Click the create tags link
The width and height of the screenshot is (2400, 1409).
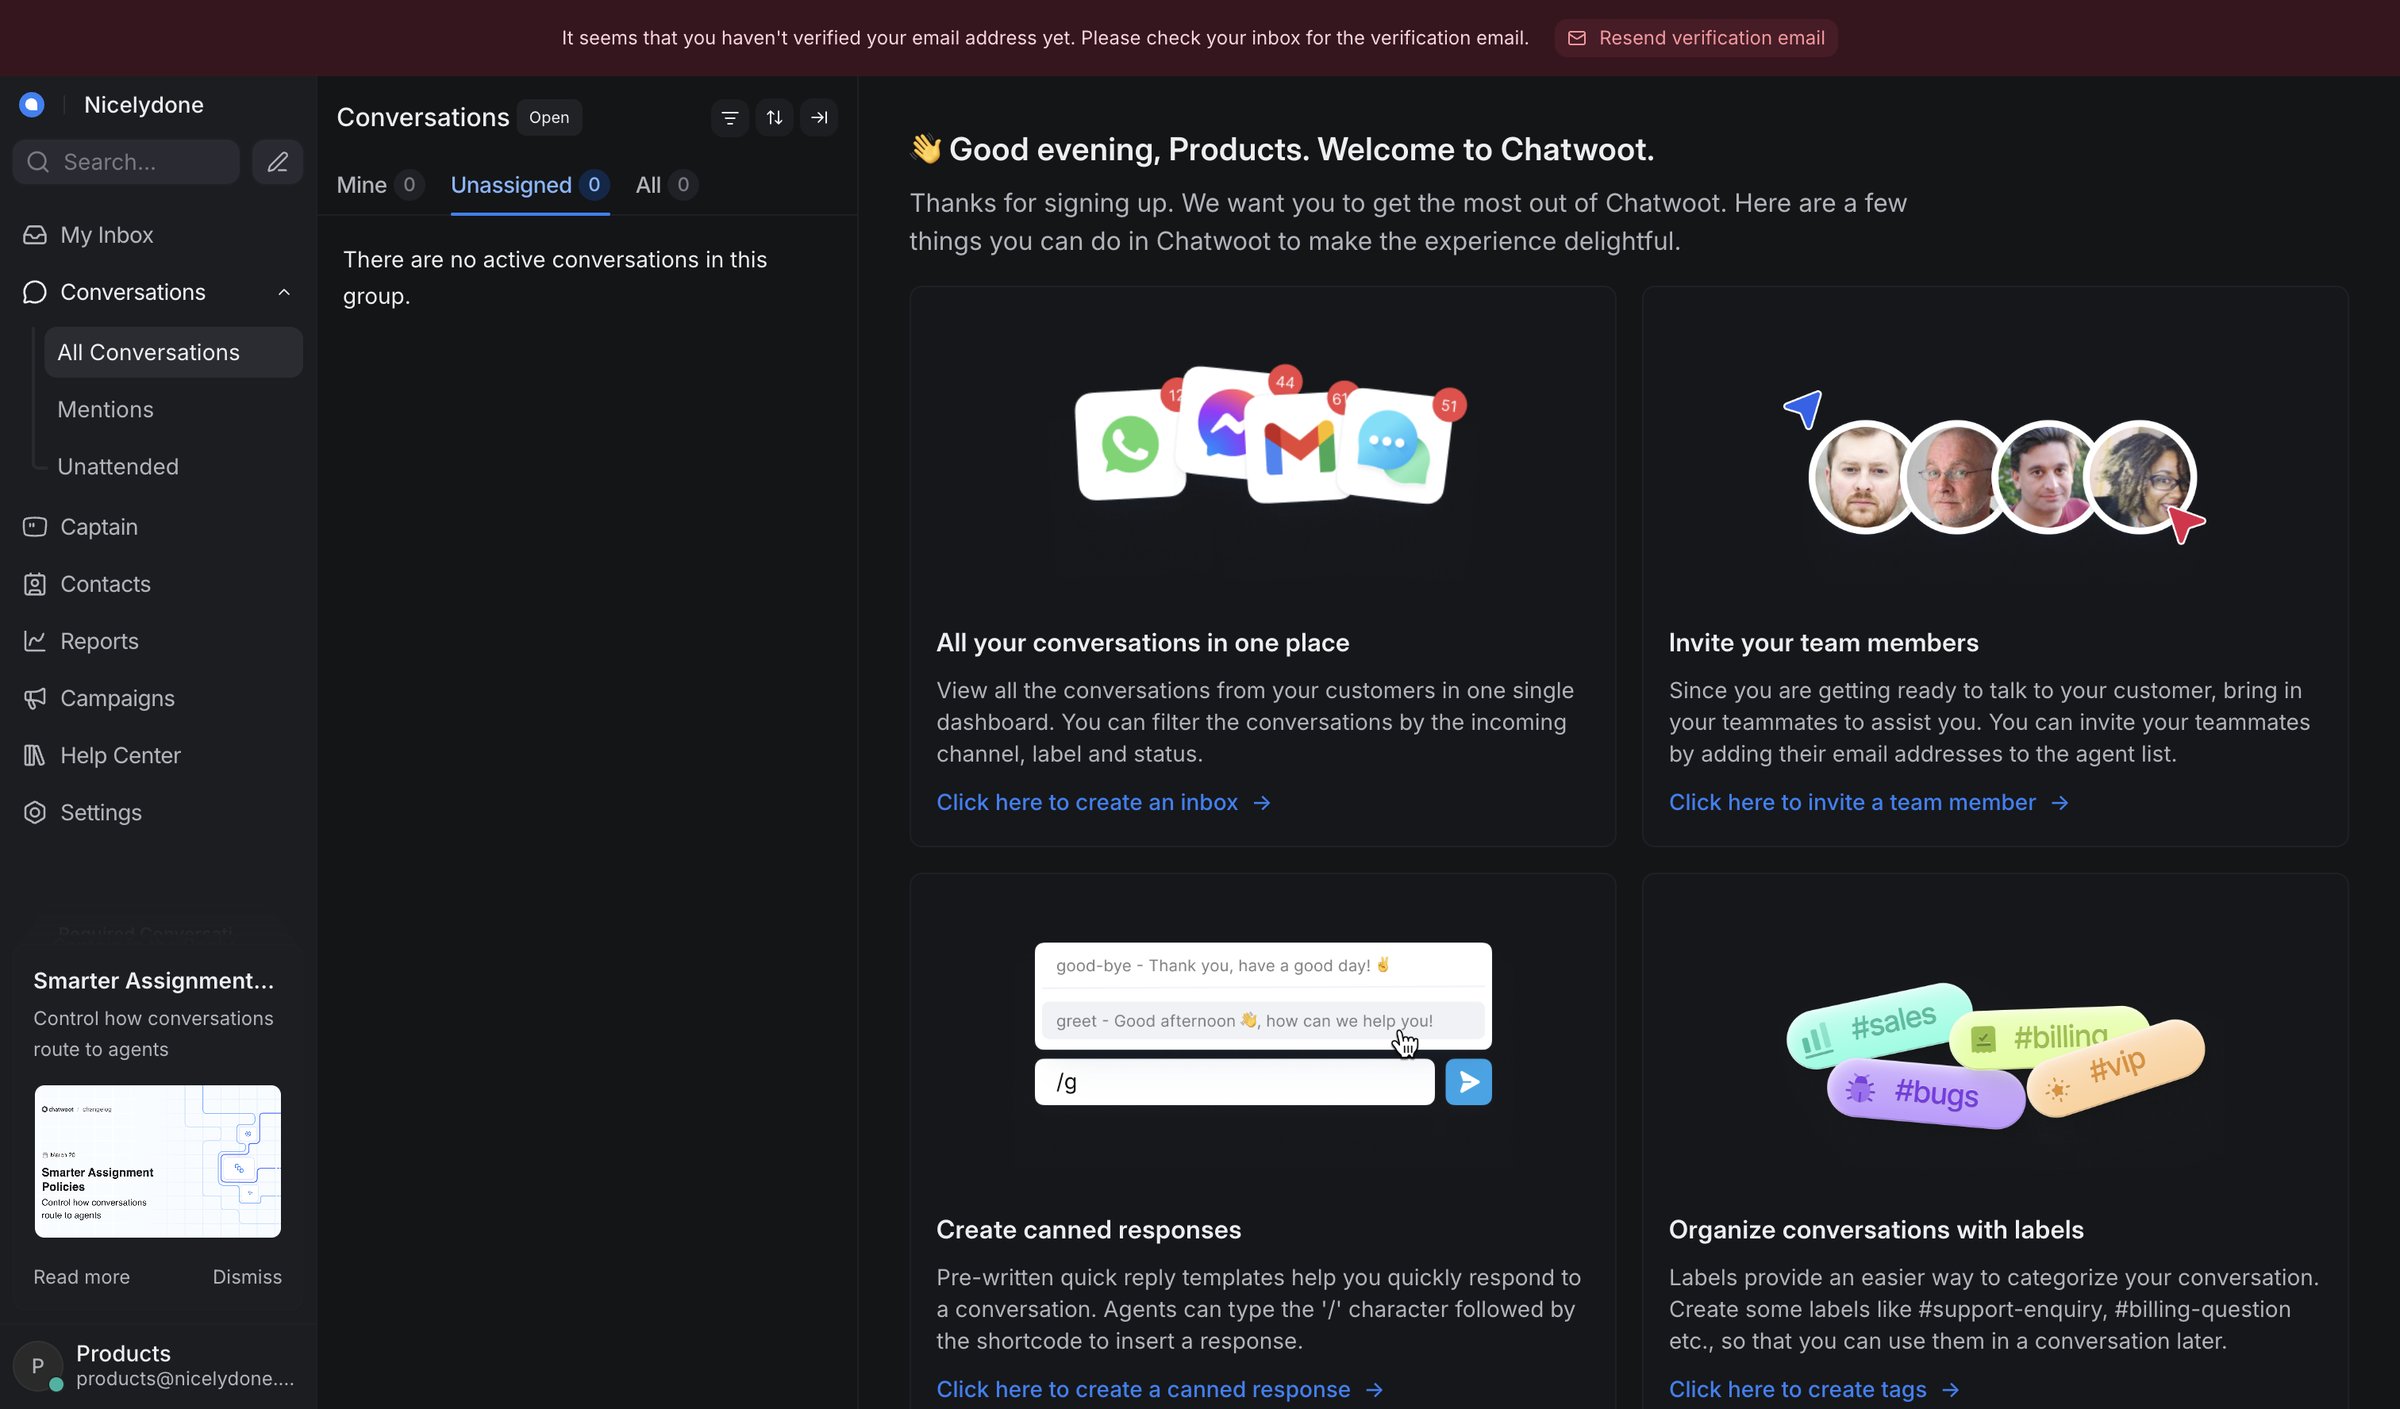1814,1389
